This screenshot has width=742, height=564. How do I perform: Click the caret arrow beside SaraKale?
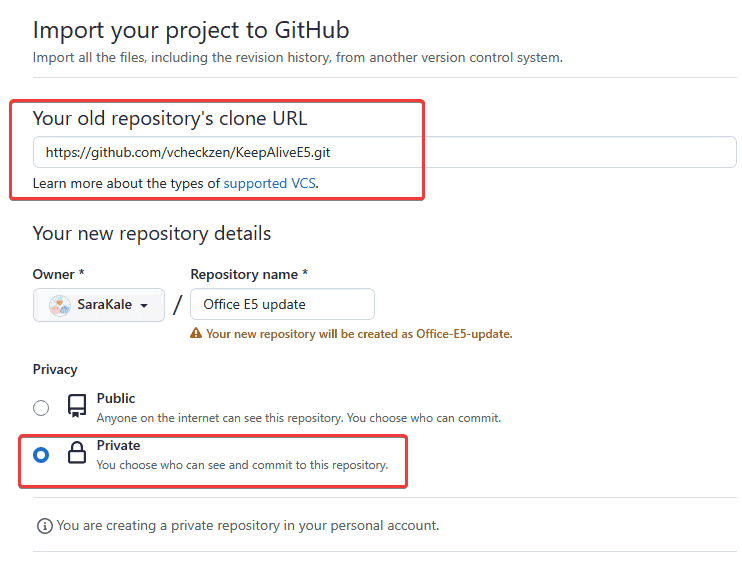[145, 305]
